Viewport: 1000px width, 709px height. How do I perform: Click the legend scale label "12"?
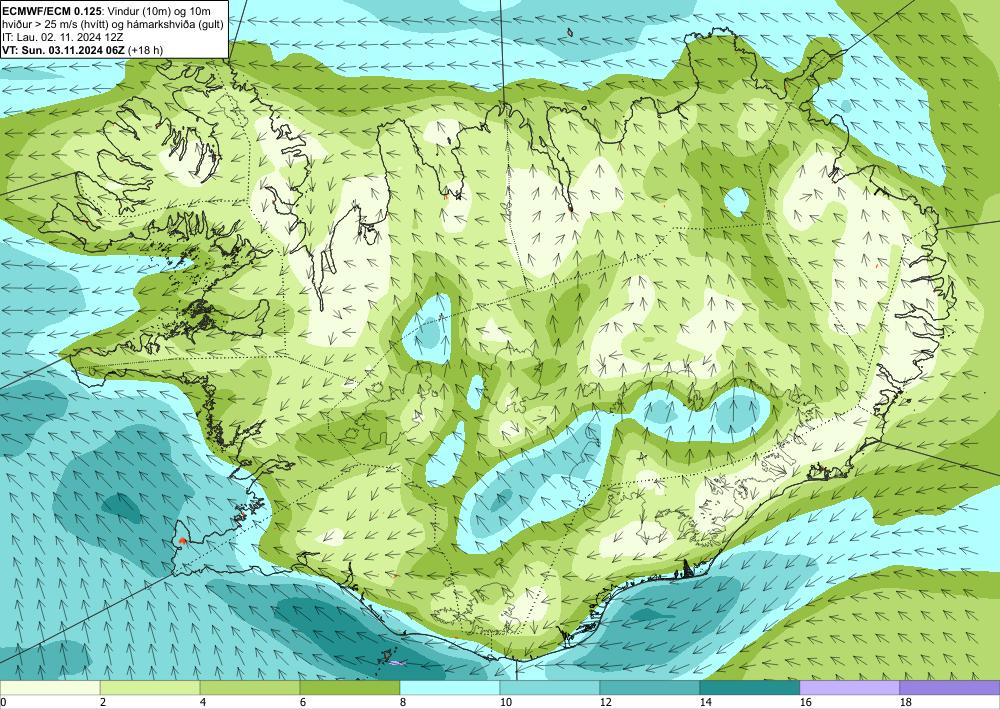pyautogui.click(x=606, y=702)
